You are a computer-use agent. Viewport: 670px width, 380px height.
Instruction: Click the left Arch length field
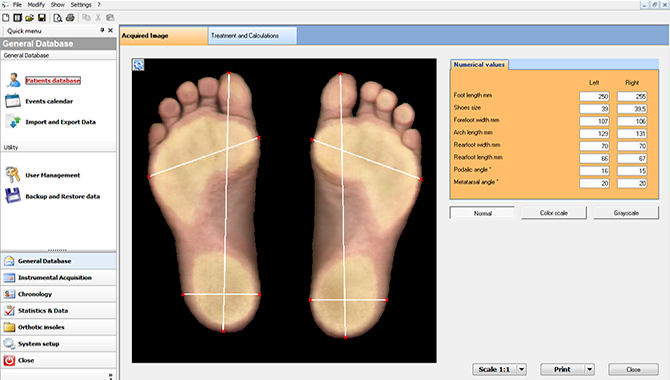tap(594, 134)
